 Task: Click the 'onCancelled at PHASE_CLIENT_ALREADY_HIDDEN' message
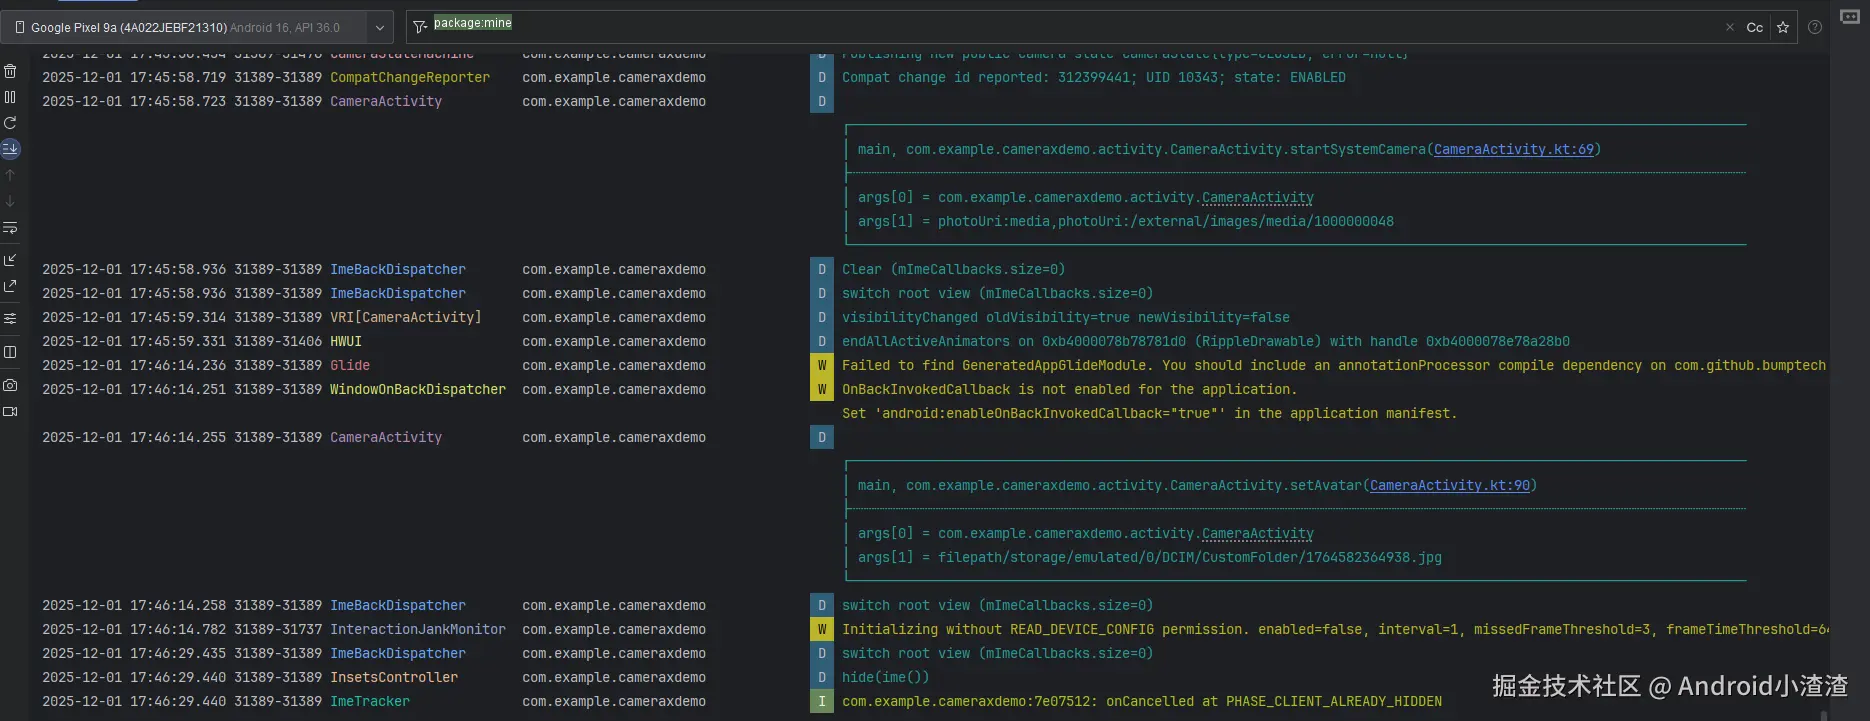1142,701
